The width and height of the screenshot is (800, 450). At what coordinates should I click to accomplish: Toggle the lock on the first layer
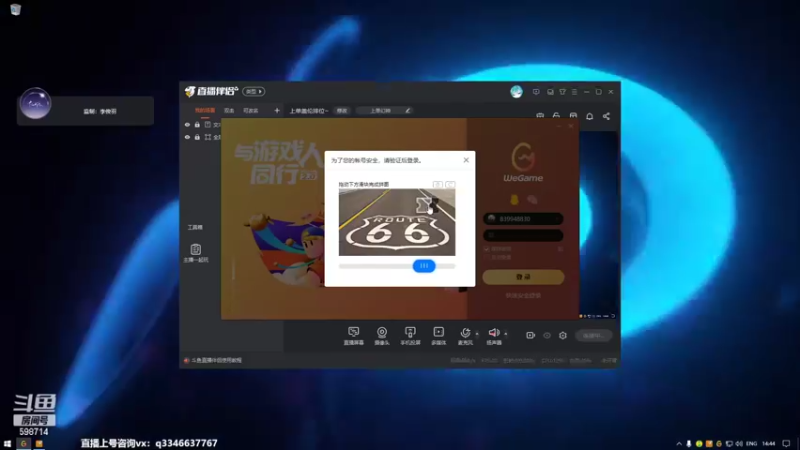197,125
